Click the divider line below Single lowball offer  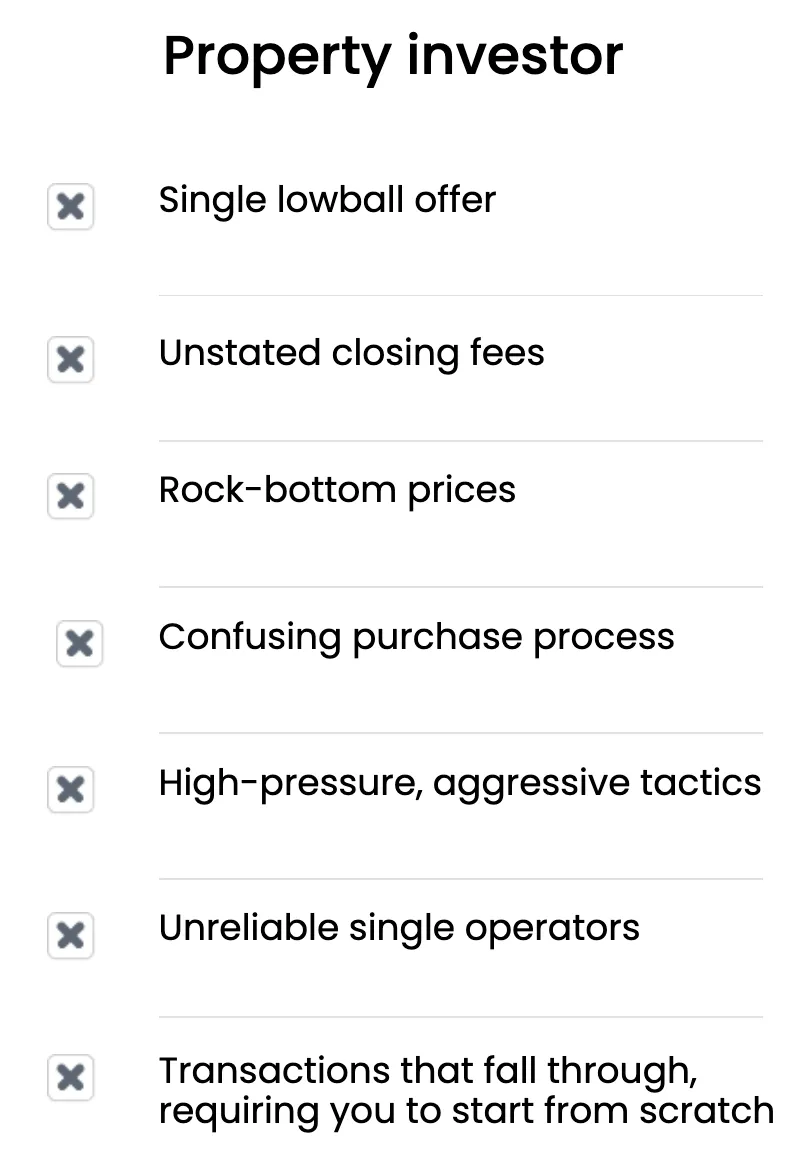(x=460, y=295)
